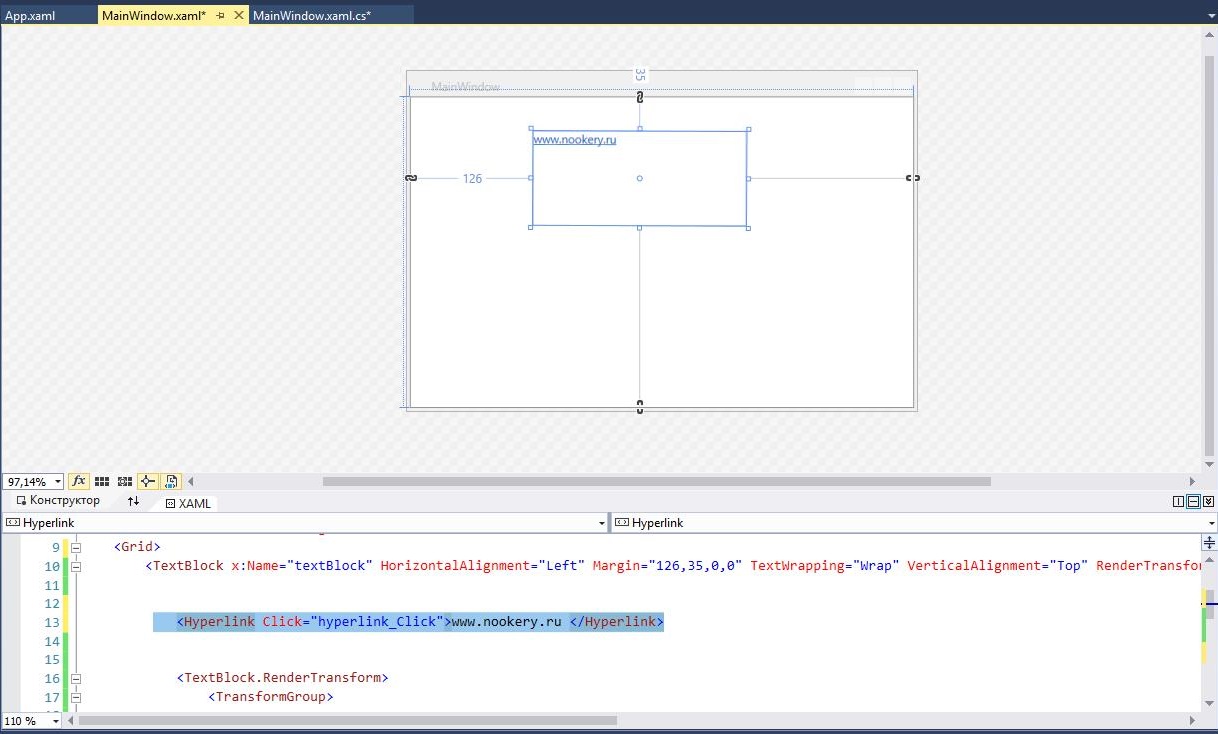The image size is (1218, 734).
Task: Click the x:Name="textBlock" attribute text
Action: coord(302,566)
